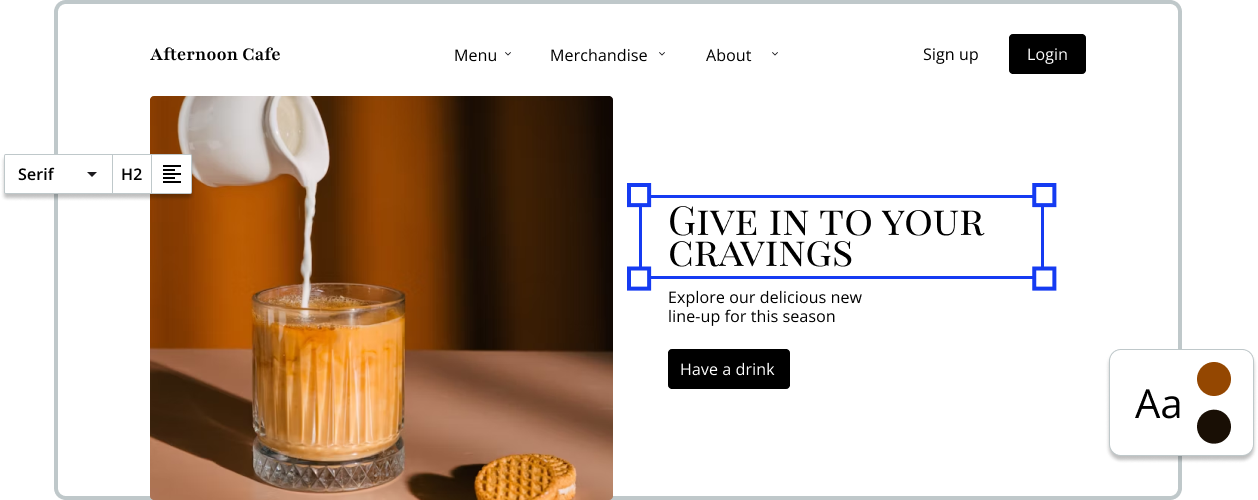Click the Aa typography preview
Image resolution: width=1258 pixels, height=500 pixels.
click(1158, 404)
